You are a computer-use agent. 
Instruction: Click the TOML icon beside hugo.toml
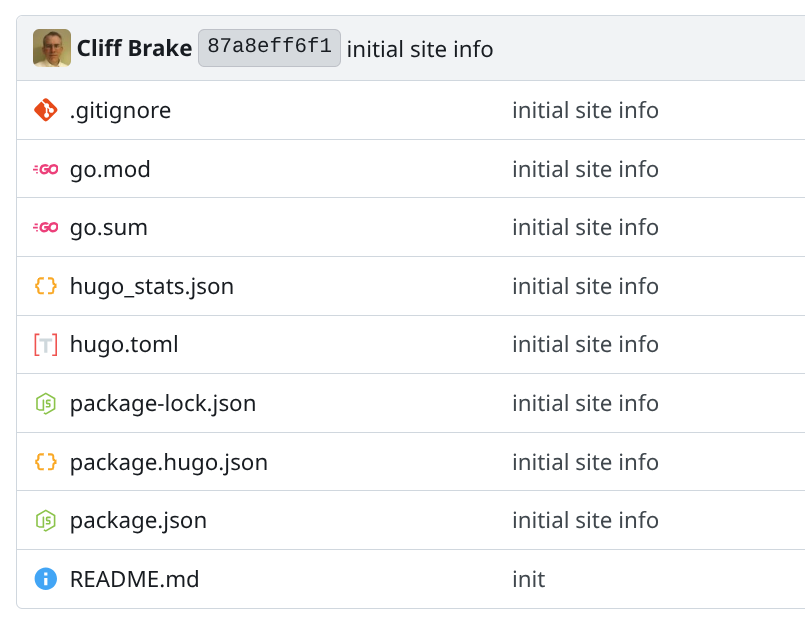click(46, 345)
